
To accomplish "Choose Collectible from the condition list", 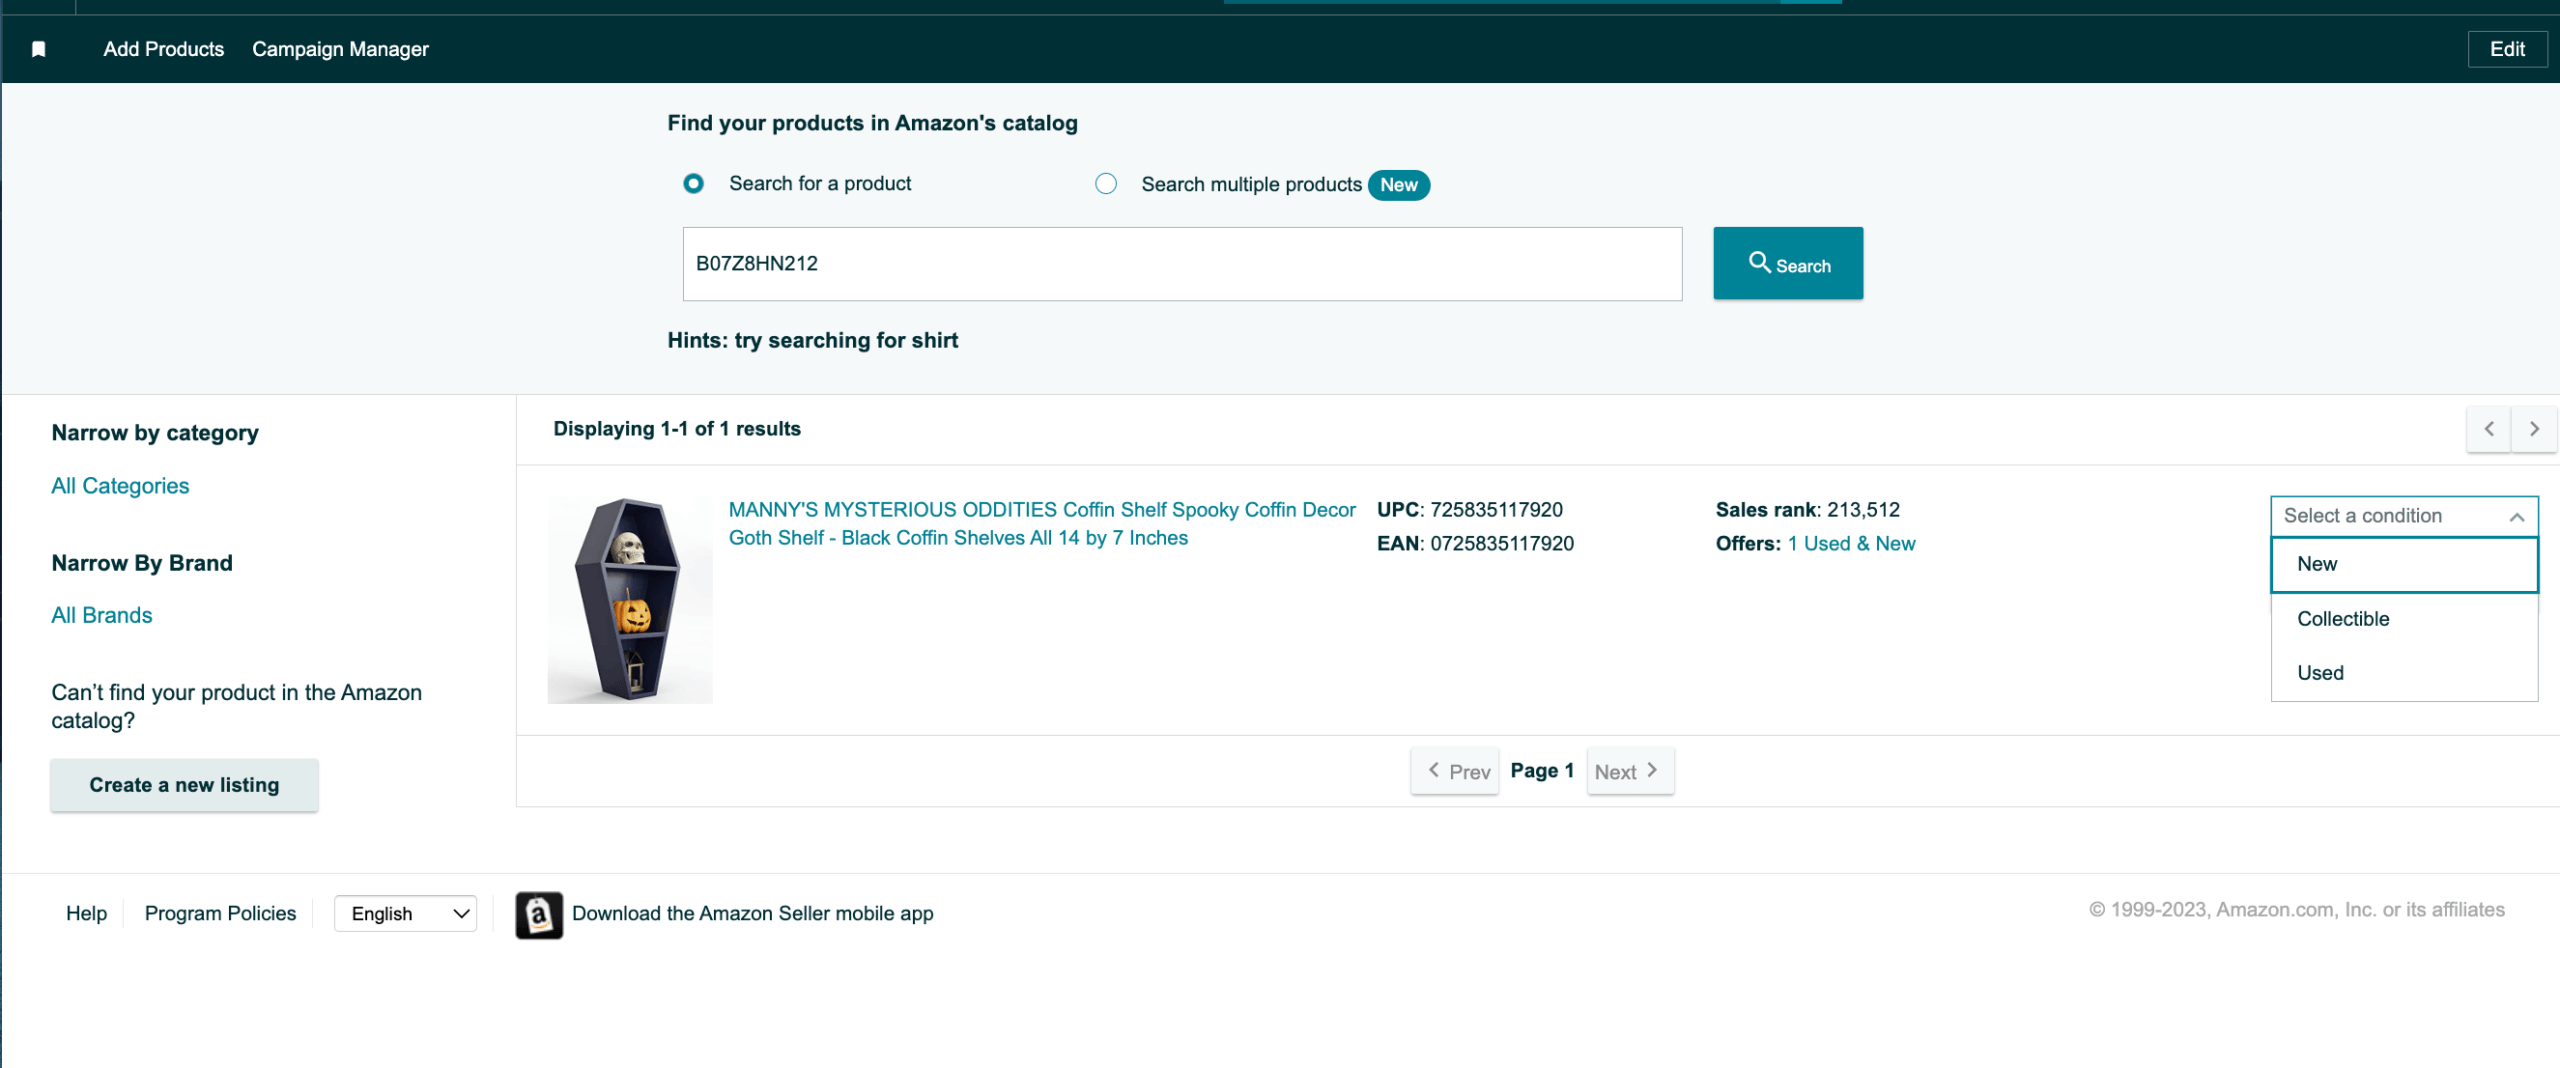I will (x=2343, y=618).
